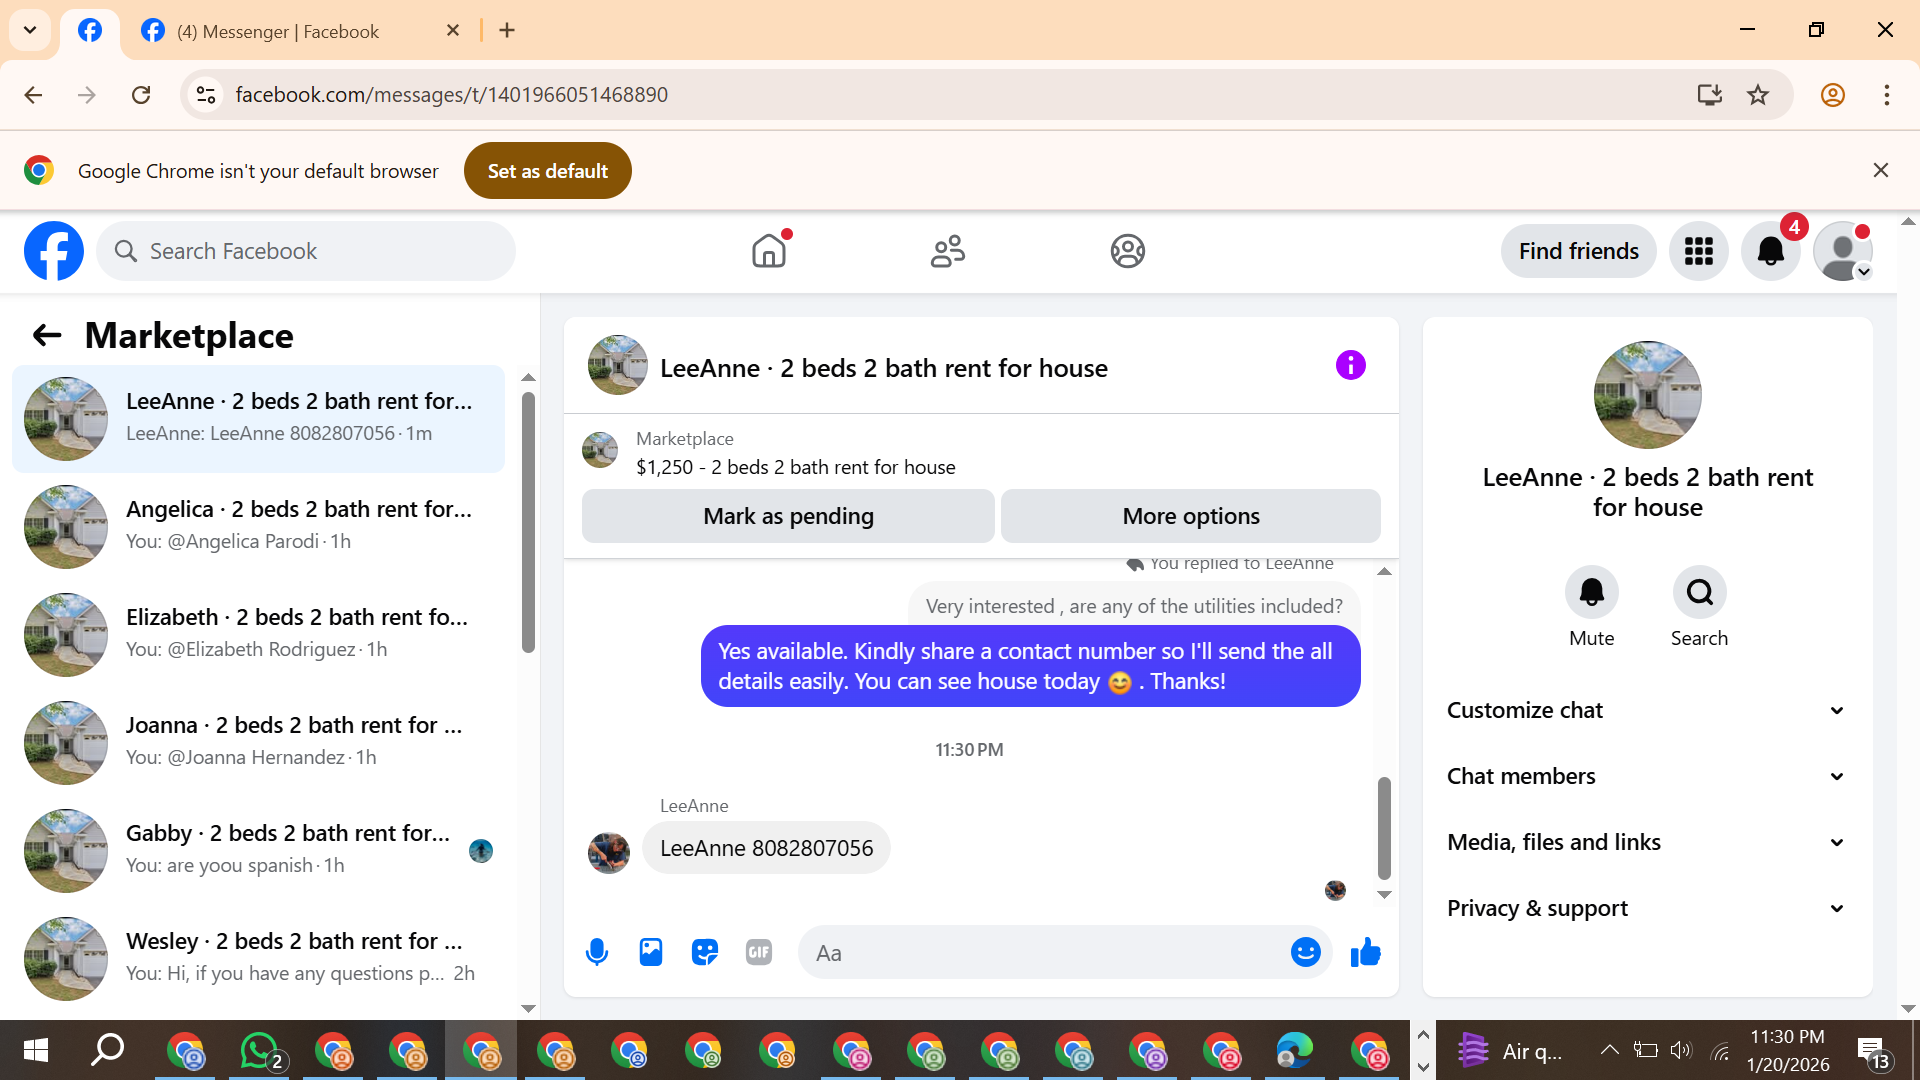Viewport: 1920px width, 1080px height.
Task: Open the Windows Start menu
Action: pos(35,1051)
